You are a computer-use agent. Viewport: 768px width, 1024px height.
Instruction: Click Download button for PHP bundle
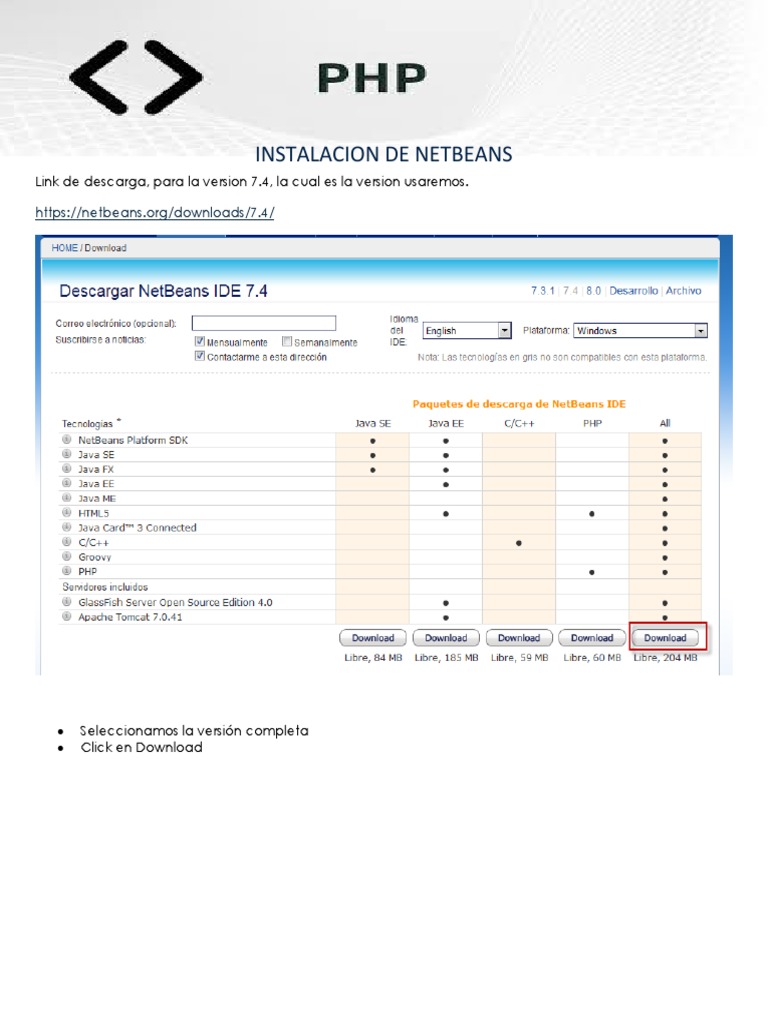pyautogui.click(x=592, y=638)
